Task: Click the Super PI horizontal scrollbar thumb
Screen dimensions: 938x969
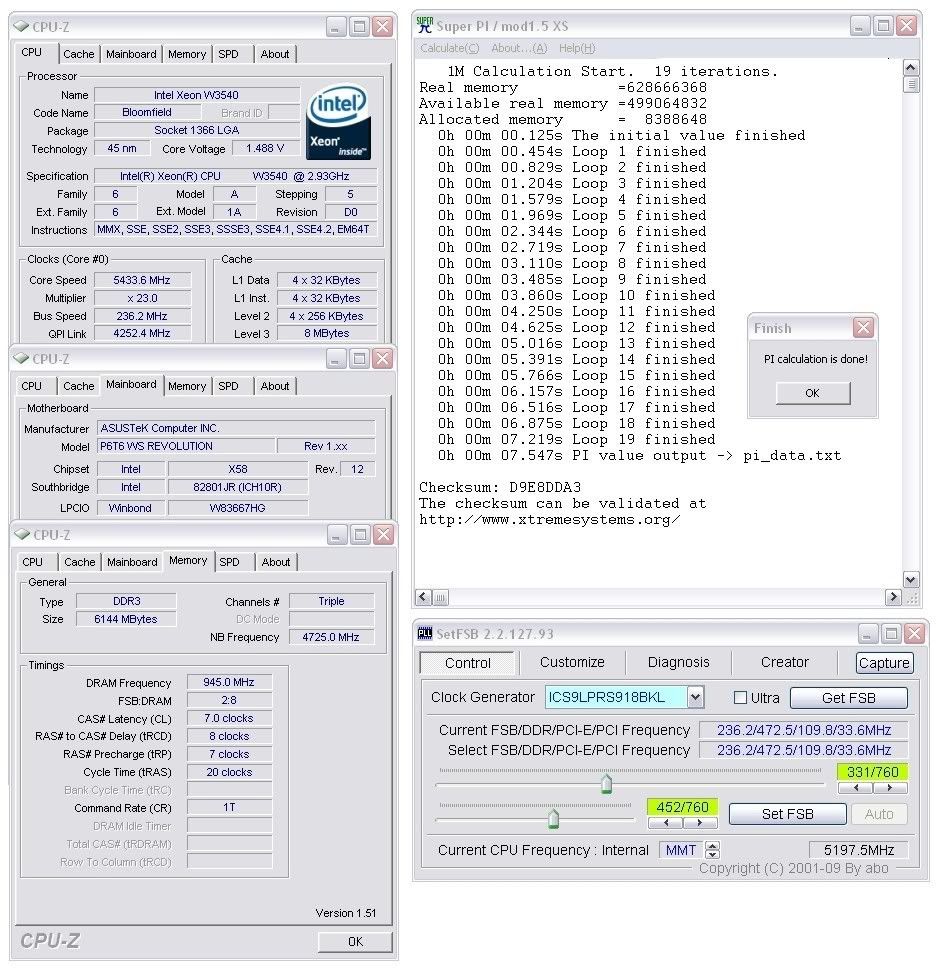Action: pos(440,597)
